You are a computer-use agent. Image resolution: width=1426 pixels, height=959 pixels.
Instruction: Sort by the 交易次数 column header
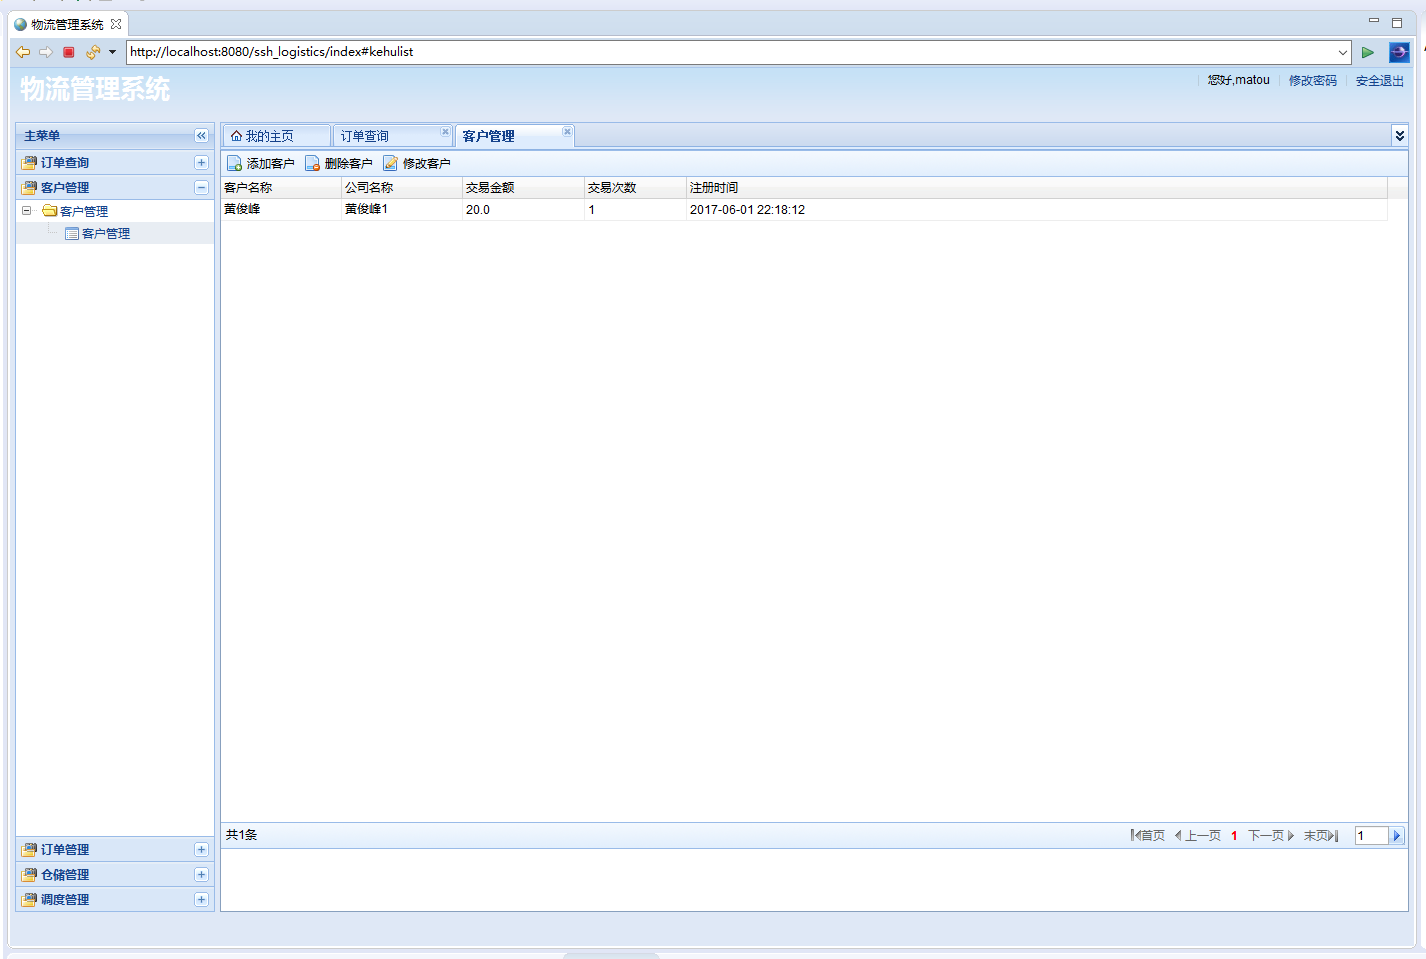[x=635, y=188]
